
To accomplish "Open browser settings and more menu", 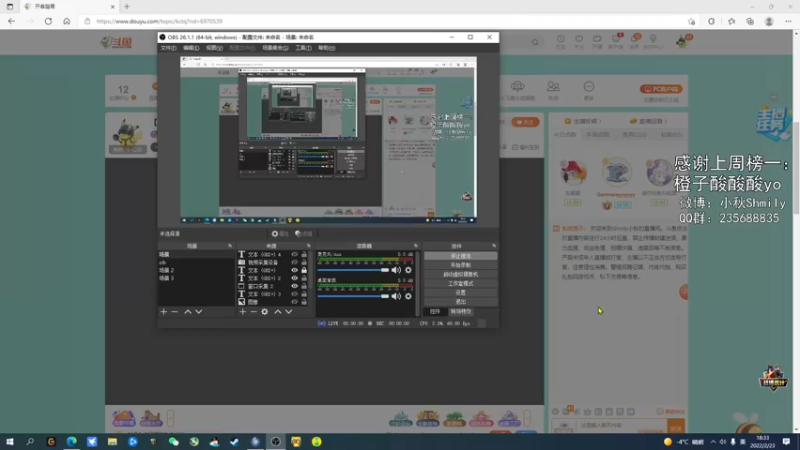I will click(x=788, y=21).
